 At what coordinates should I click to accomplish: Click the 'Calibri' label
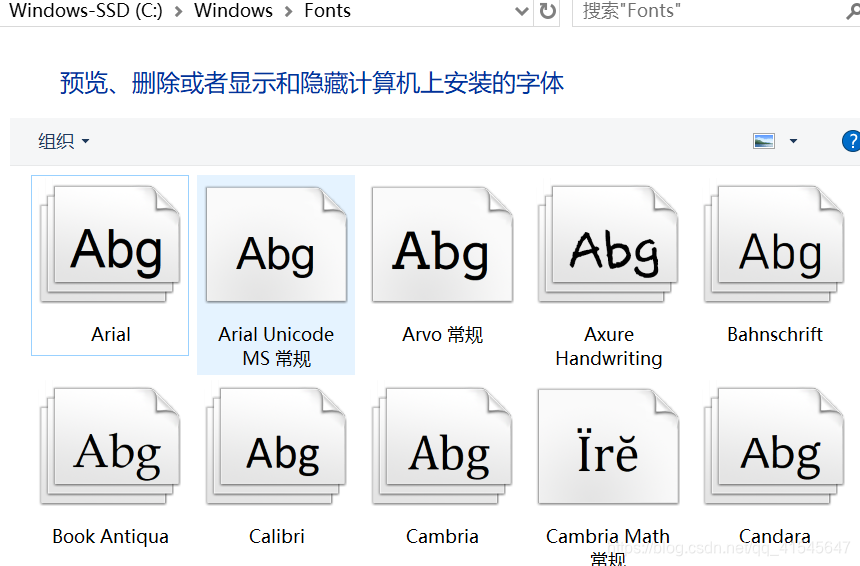point(276,536)
